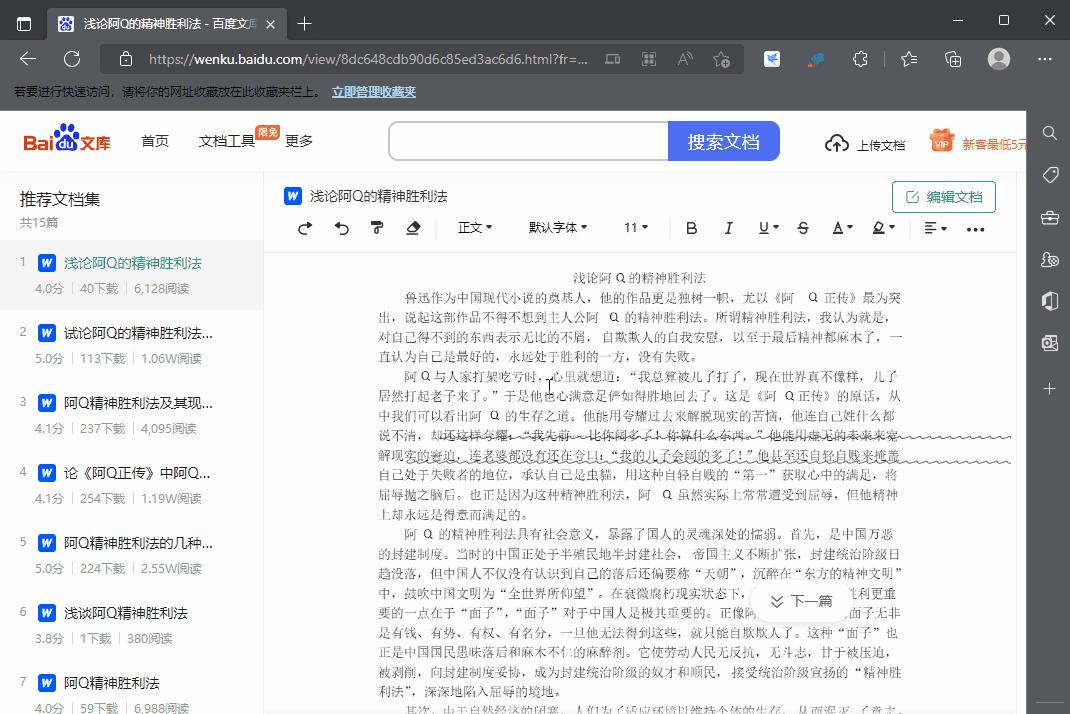Open the more options ellipsis in toolbar
The height and width of the screenshot is (714, 1070).
click(x=975, y=229)
